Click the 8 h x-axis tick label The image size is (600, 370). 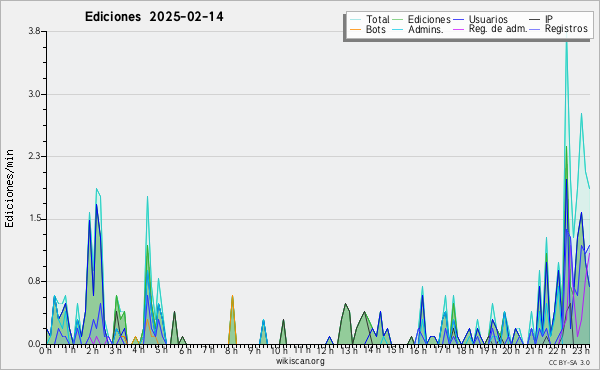point(231,350)
